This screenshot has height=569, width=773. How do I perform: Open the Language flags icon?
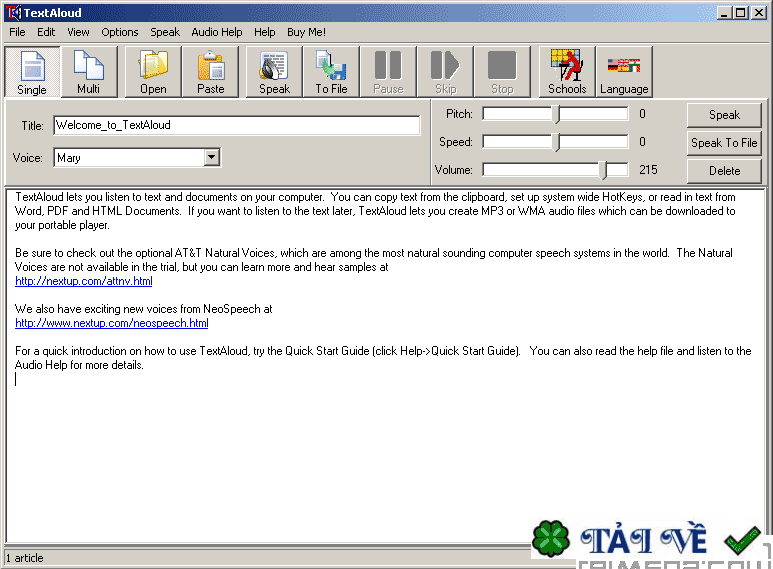624,71
